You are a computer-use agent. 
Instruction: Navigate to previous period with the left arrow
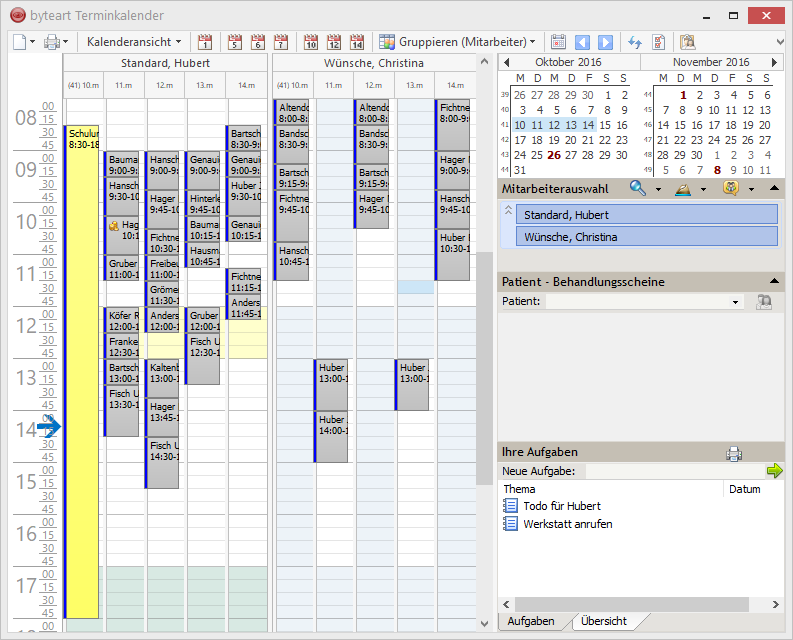click(x=583, y=42)
